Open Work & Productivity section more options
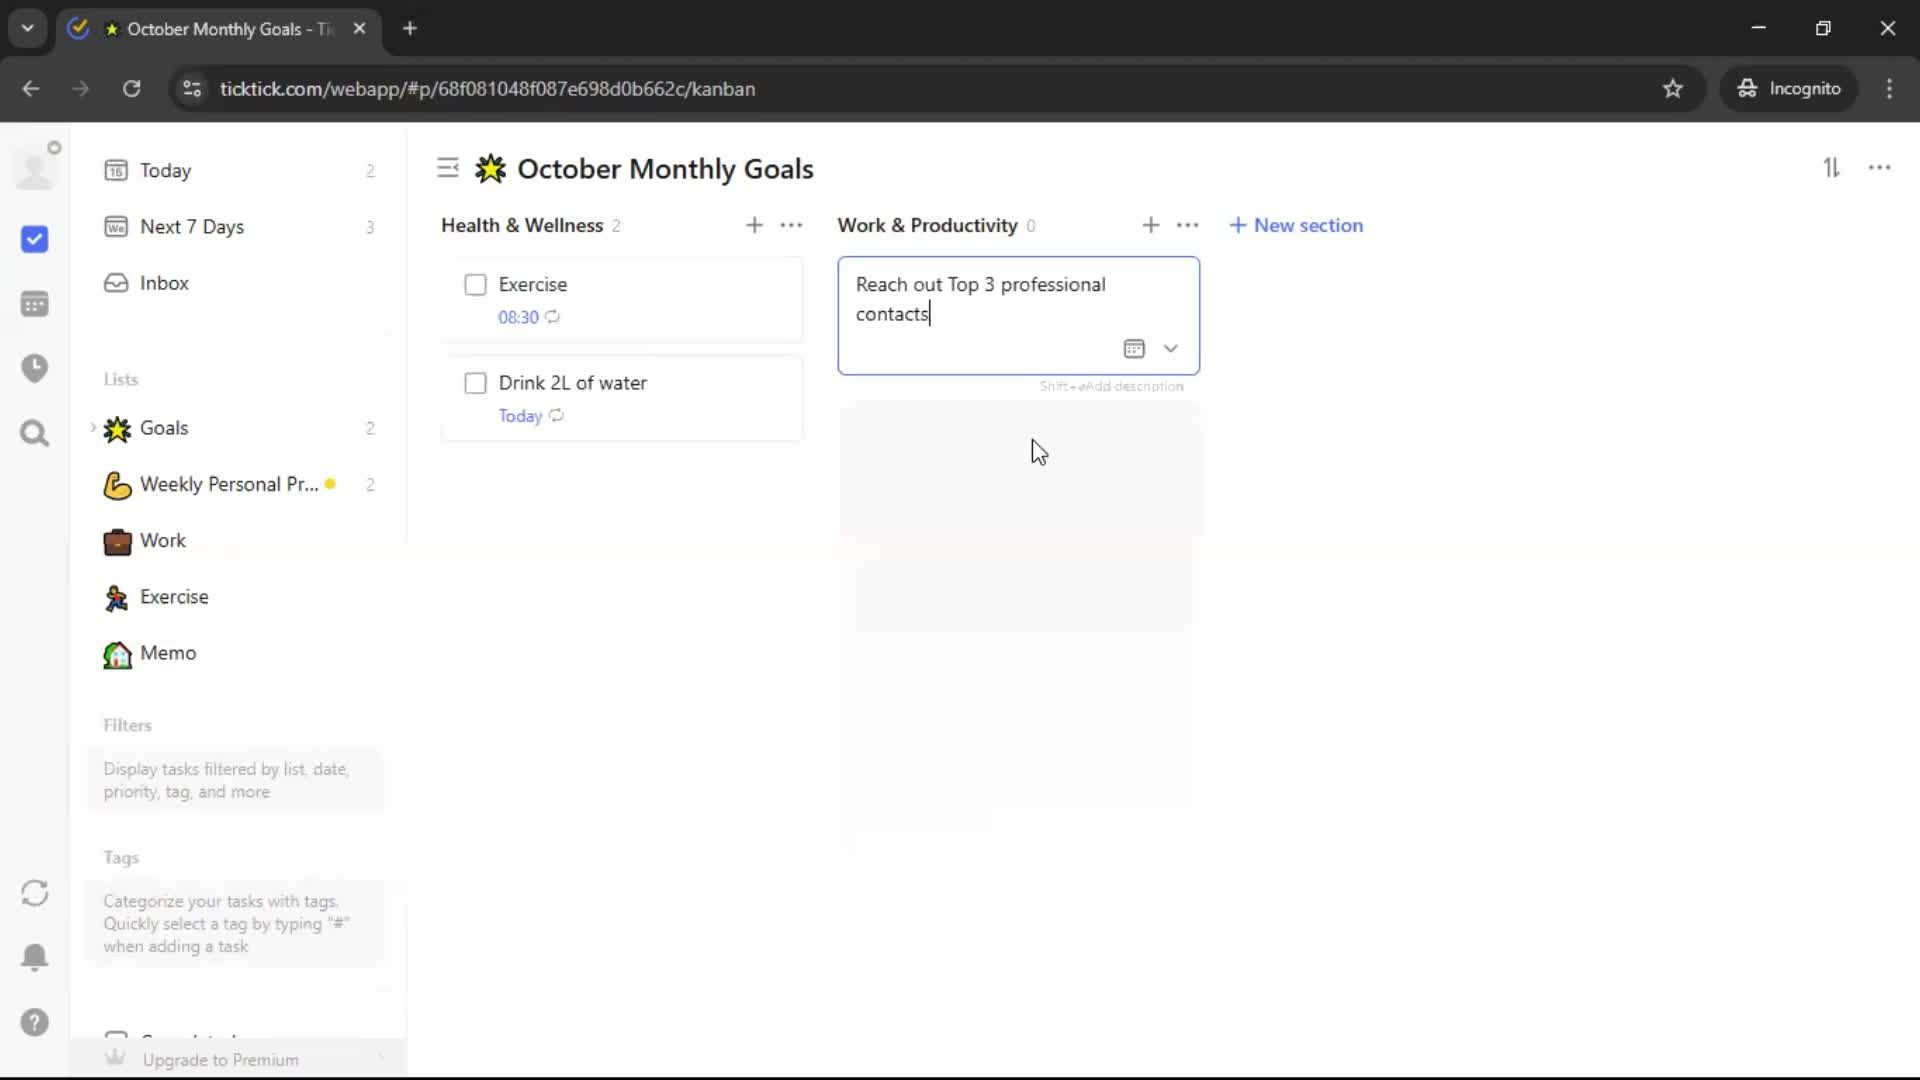Viewport: 1920px width, 1080px height. 1187,225
